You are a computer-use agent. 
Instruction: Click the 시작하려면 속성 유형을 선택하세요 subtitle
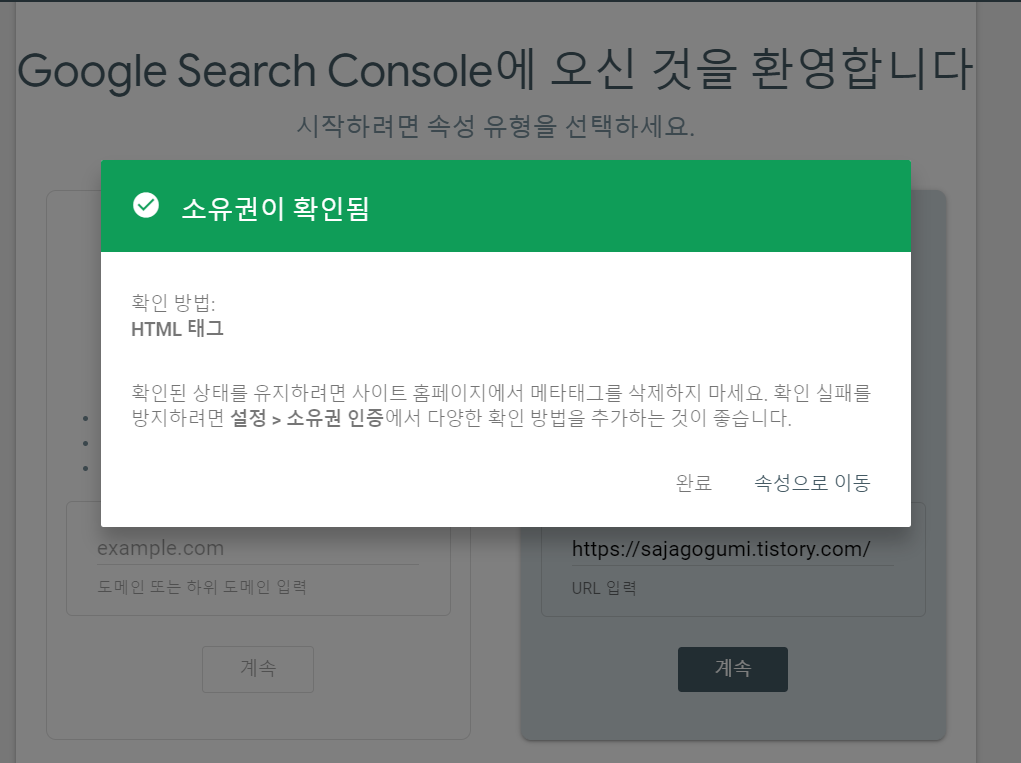[x=496, y=126]
